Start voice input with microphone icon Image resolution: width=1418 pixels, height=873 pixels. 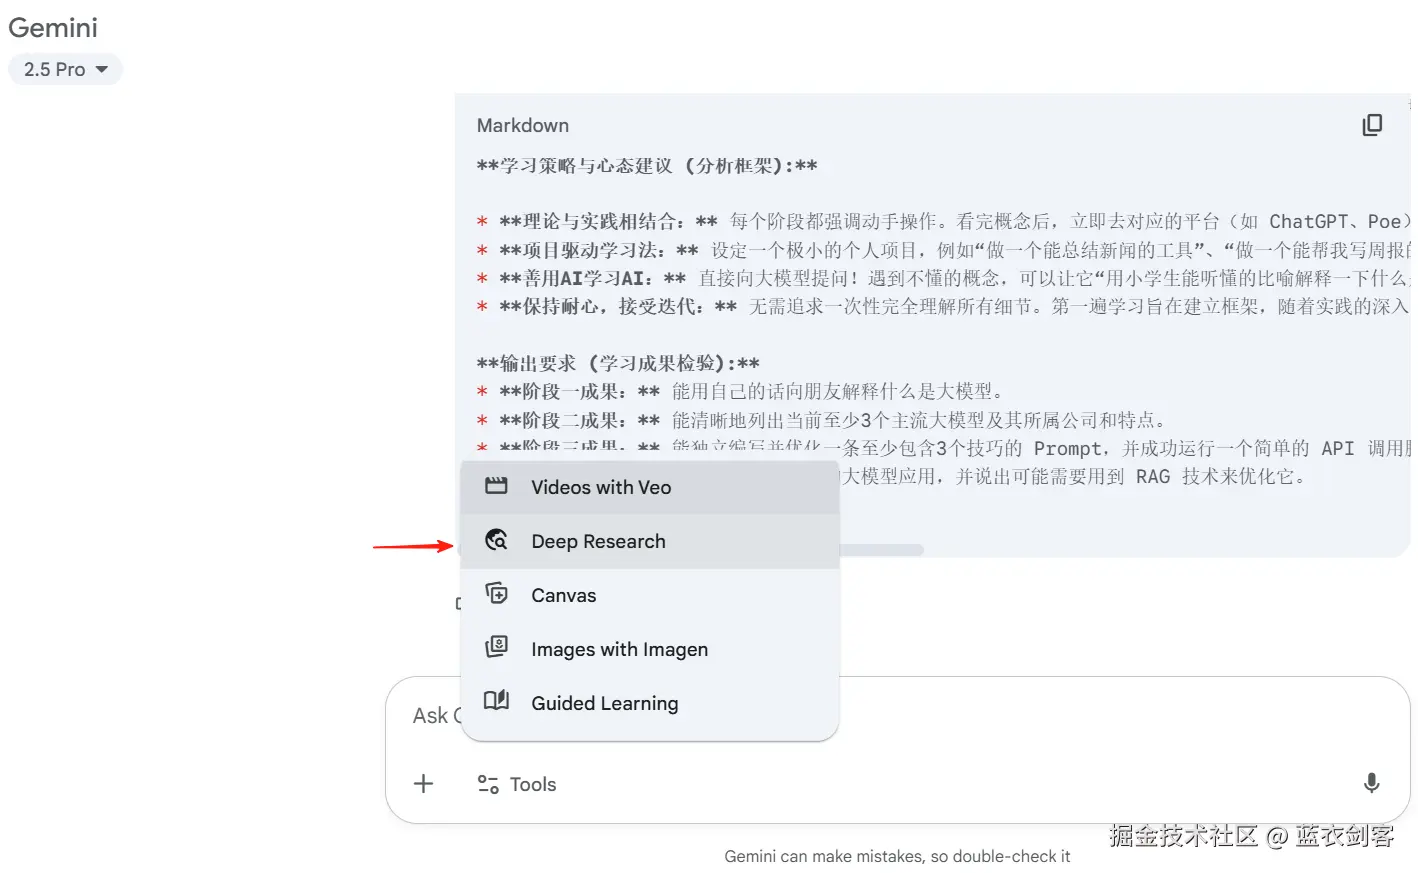[1371, 783]
